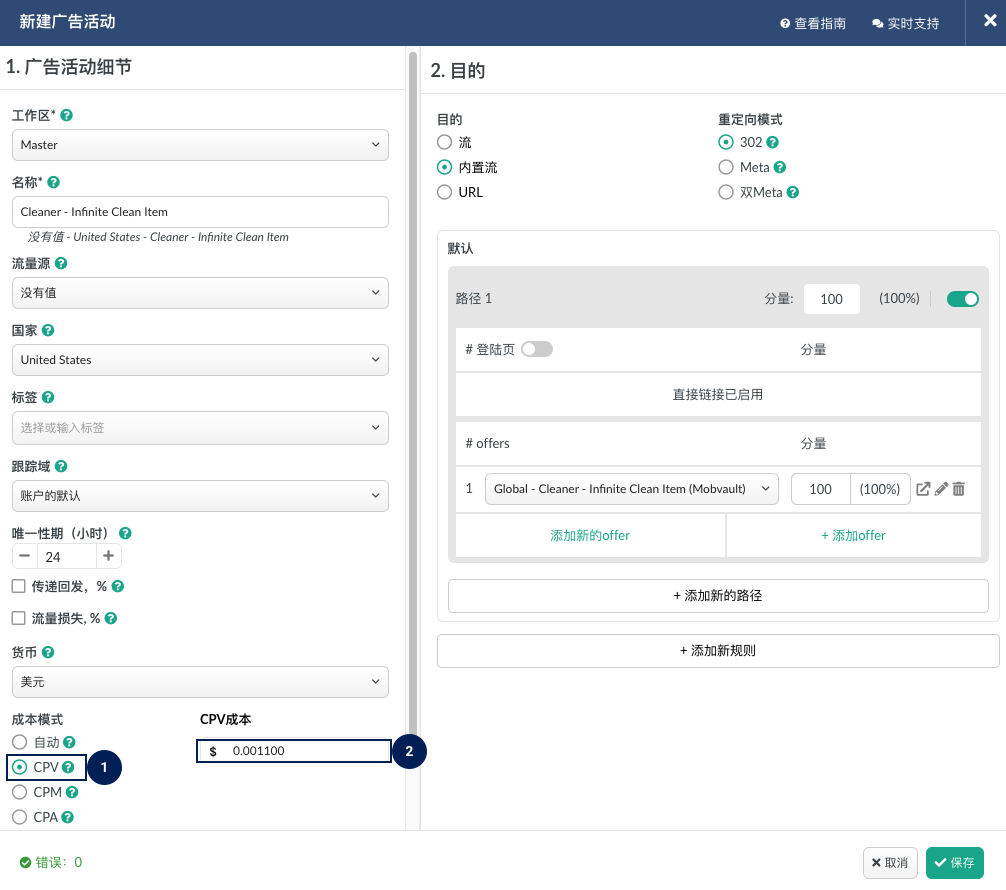Click 路径 1 分量 weight field
This screenshot has height=890, width=1006.
[x=831, y=299]
